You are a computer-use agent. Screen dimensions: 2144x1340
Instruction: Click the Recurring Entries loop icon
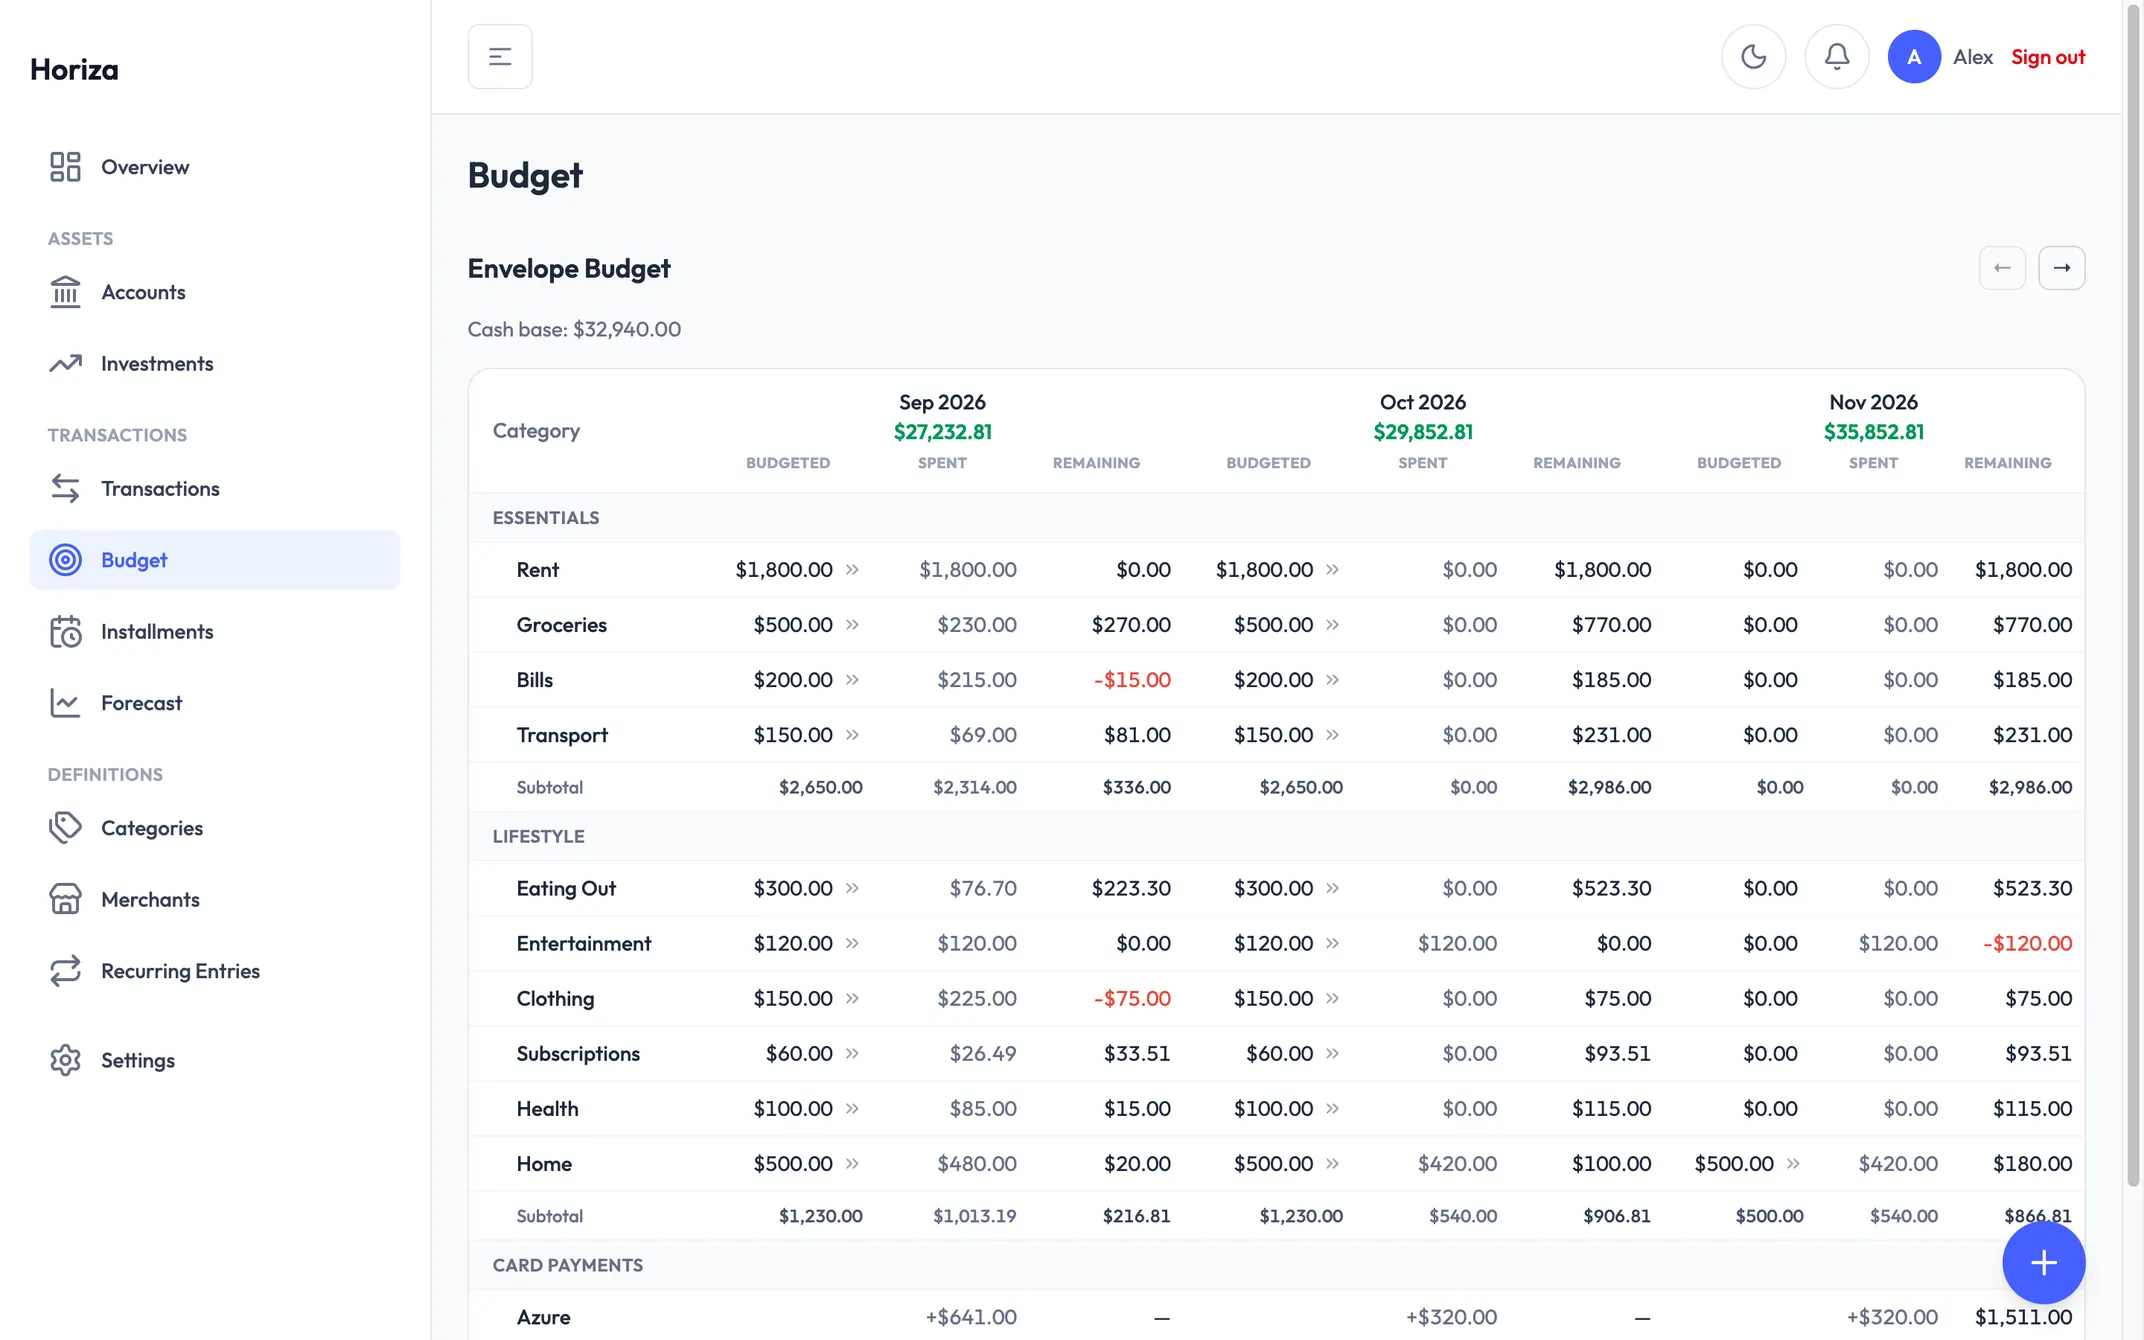tap(65, 971)
